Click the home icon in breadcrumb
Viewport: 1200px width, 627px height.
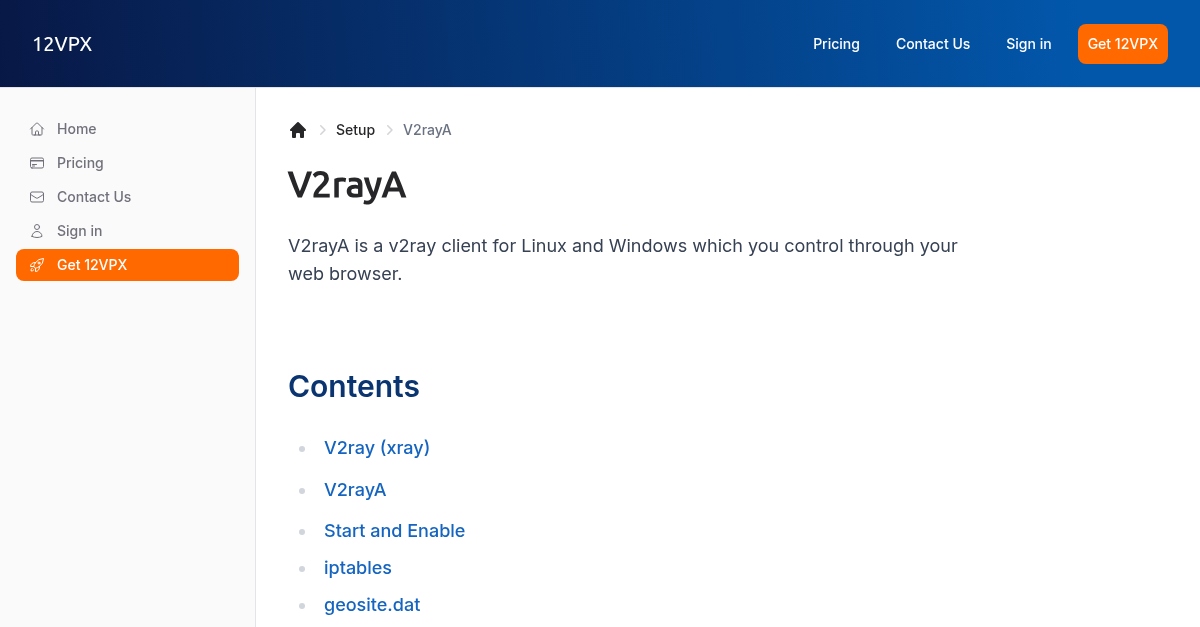coord(298,130)
